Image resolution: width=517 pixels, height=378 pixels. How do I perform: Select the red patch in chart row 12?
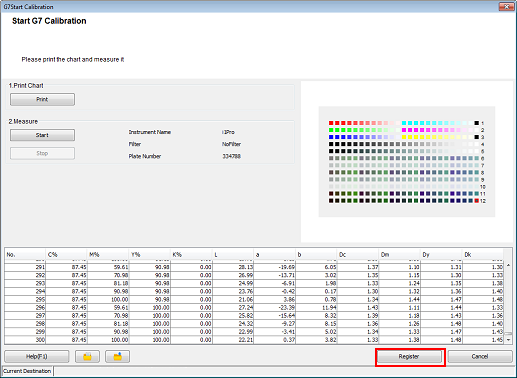coord(477,201)
